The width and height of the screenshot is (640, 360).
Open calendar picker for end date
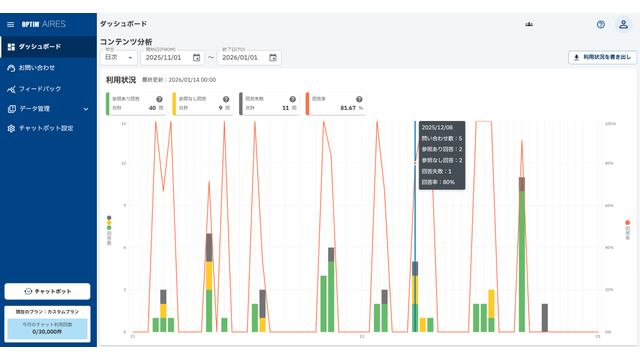pyautogui.click(x=273, y=58)
